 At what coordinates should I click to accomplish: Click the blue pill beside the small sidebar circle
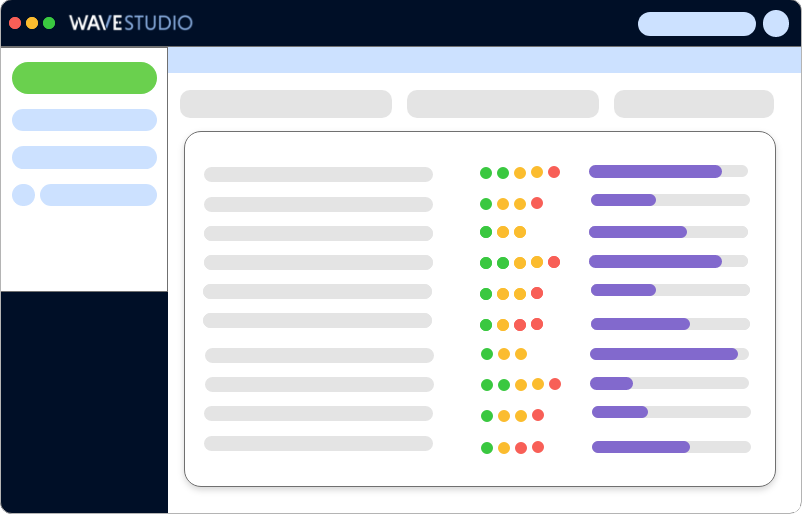98,195
